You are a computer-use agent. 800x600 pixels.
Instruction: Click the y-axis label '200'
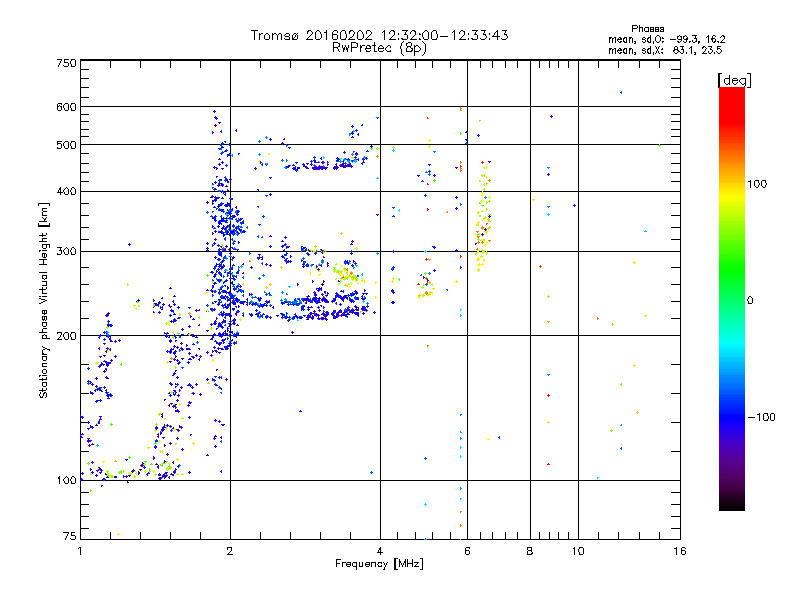point(66,336)
